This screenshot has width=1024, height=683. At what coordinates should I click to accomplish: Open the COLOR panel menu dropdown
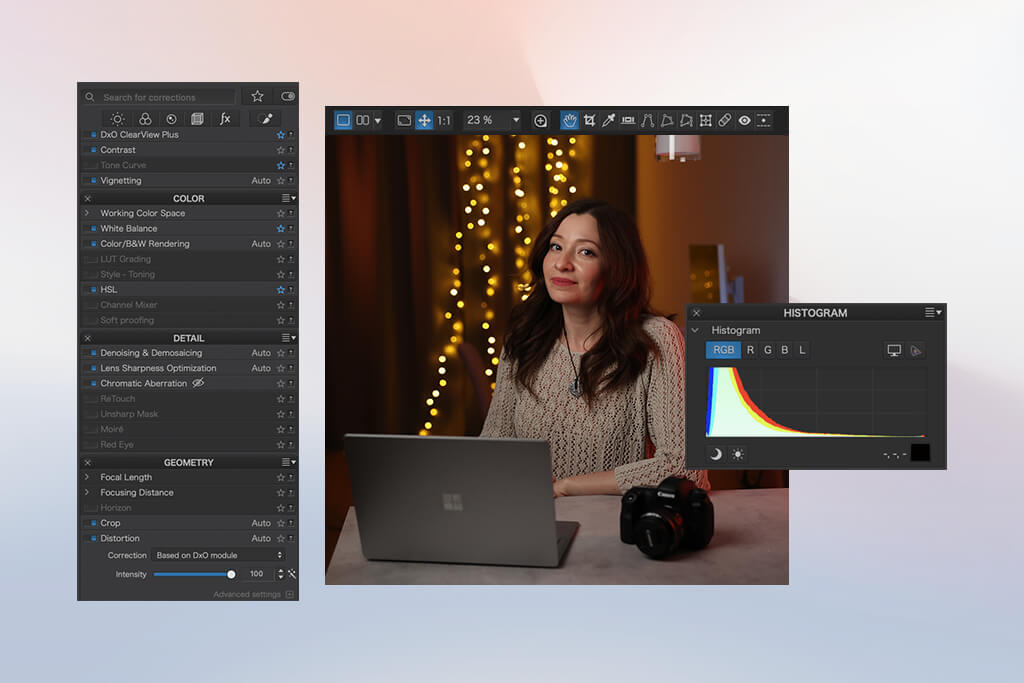[288, 198]
